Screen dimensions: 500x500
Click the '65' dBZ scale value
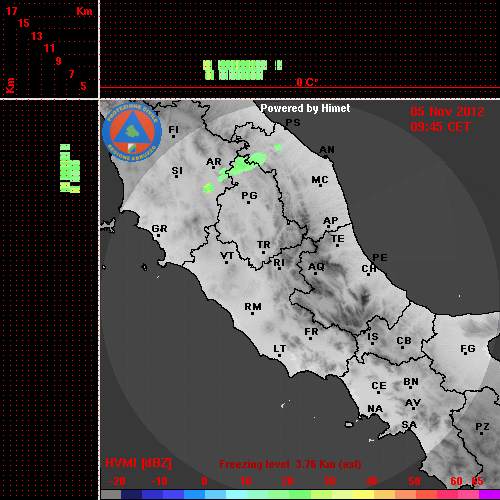click(477, 481)
